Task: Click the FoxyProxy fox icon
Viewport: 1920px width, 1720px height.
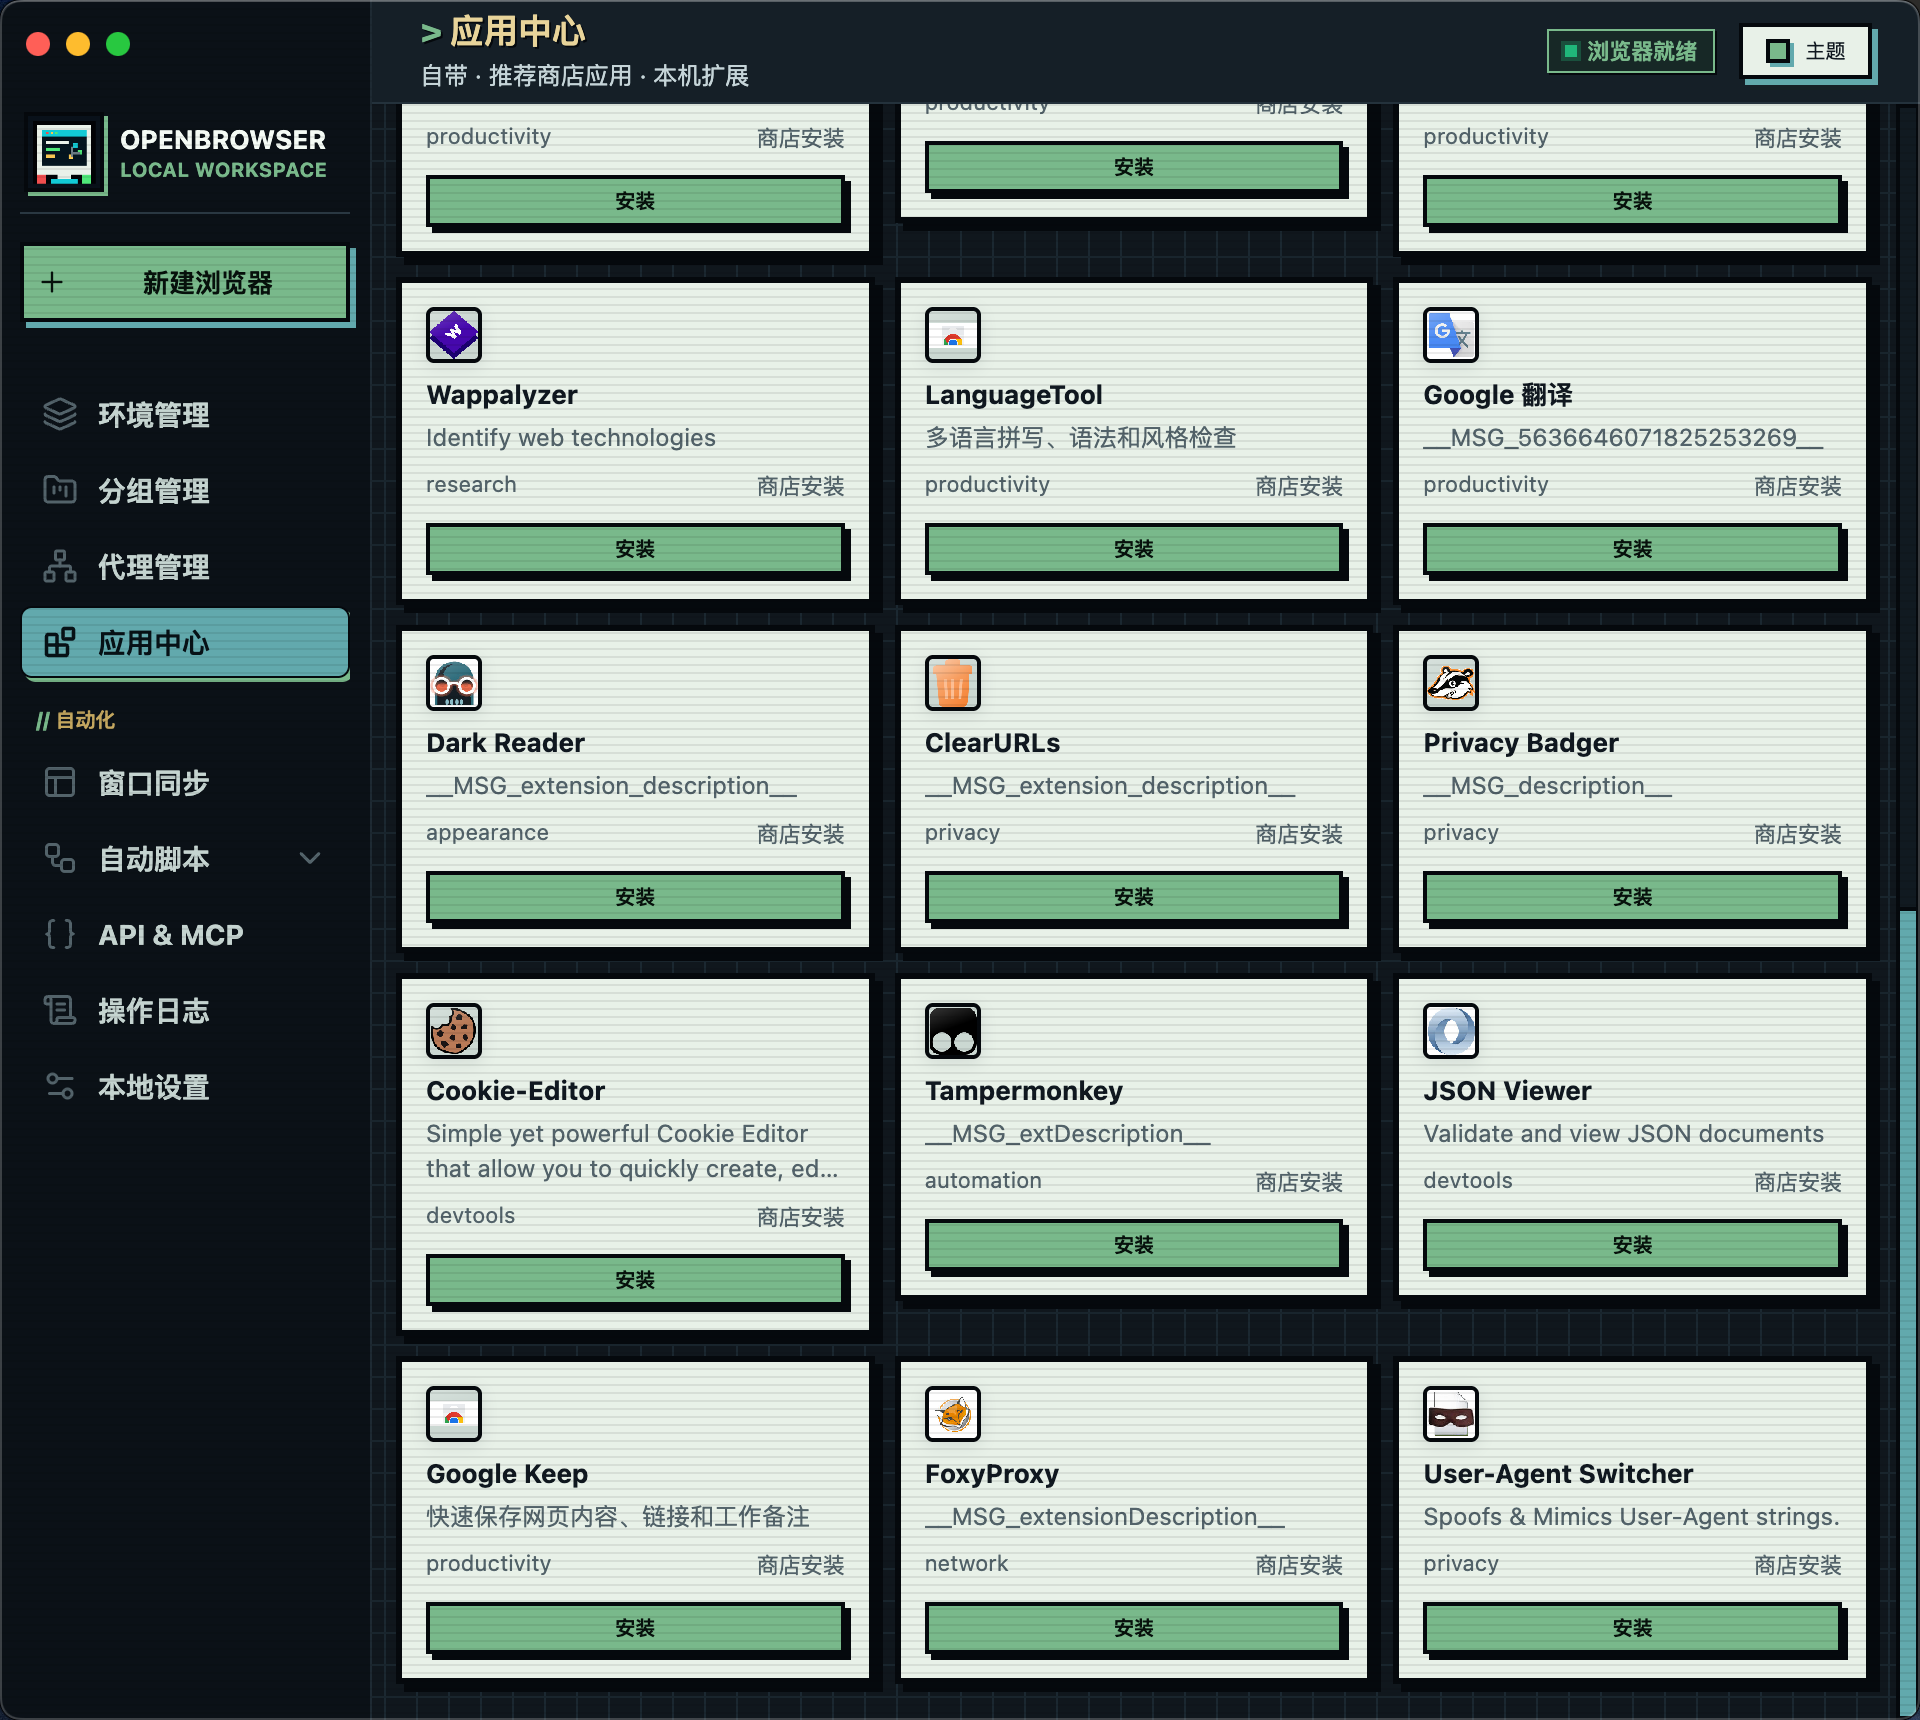Action: pyautogui.click(x=953, y=1414)
